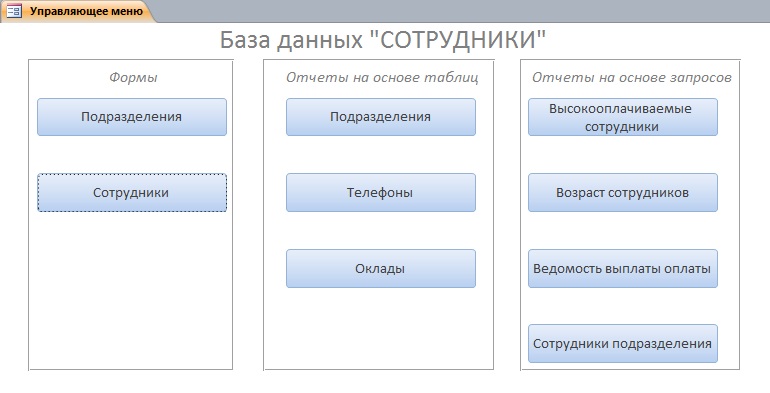Open the Возраст сотрудников report
Viewport: 770px width, 393px height.
tap(623, 193)
